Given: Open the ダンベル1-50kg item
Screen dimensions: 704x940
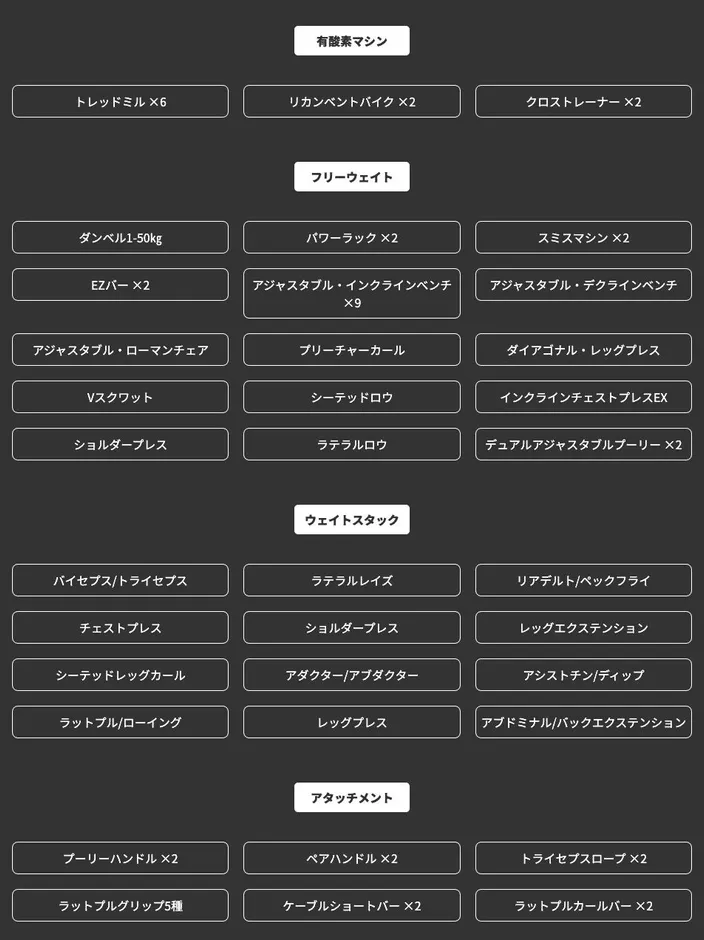Looking at the screenshot, I should pos(120,237).
